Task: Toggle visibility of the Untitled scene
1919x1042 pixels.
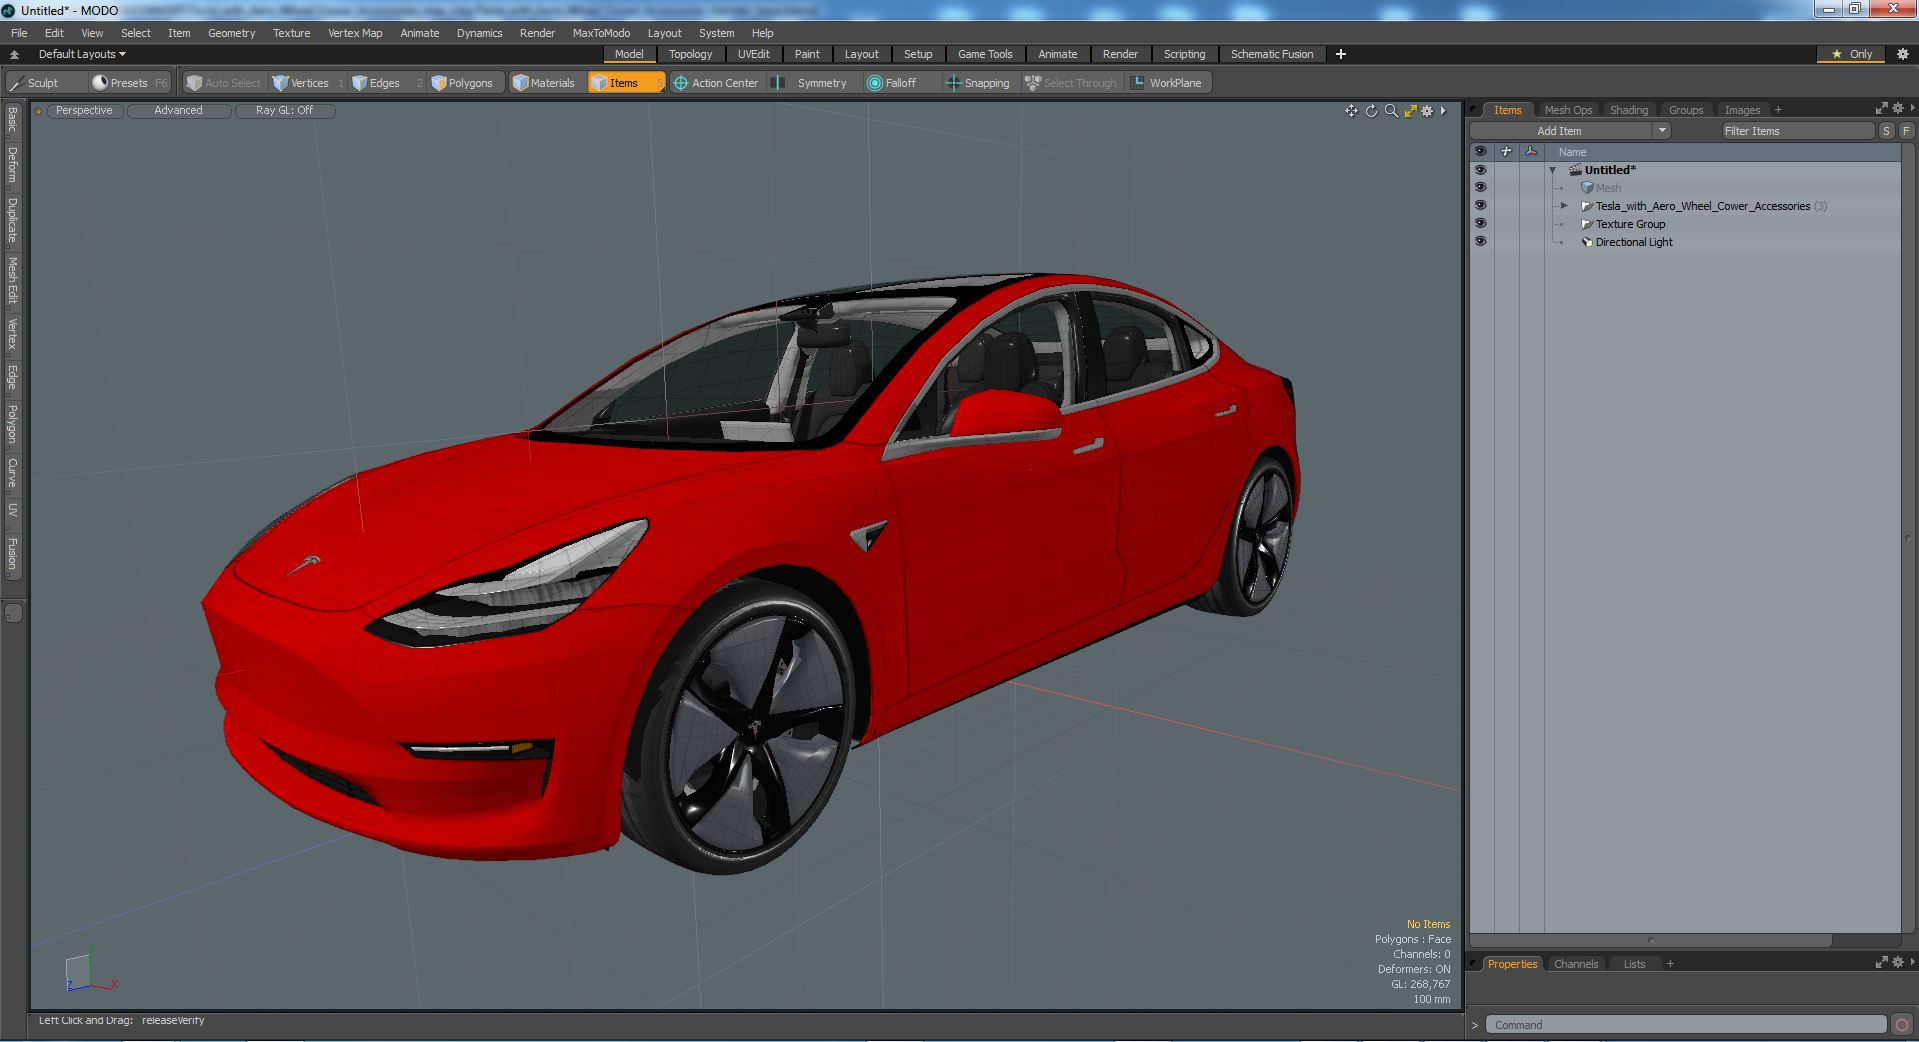Action: pos(1480,170)
